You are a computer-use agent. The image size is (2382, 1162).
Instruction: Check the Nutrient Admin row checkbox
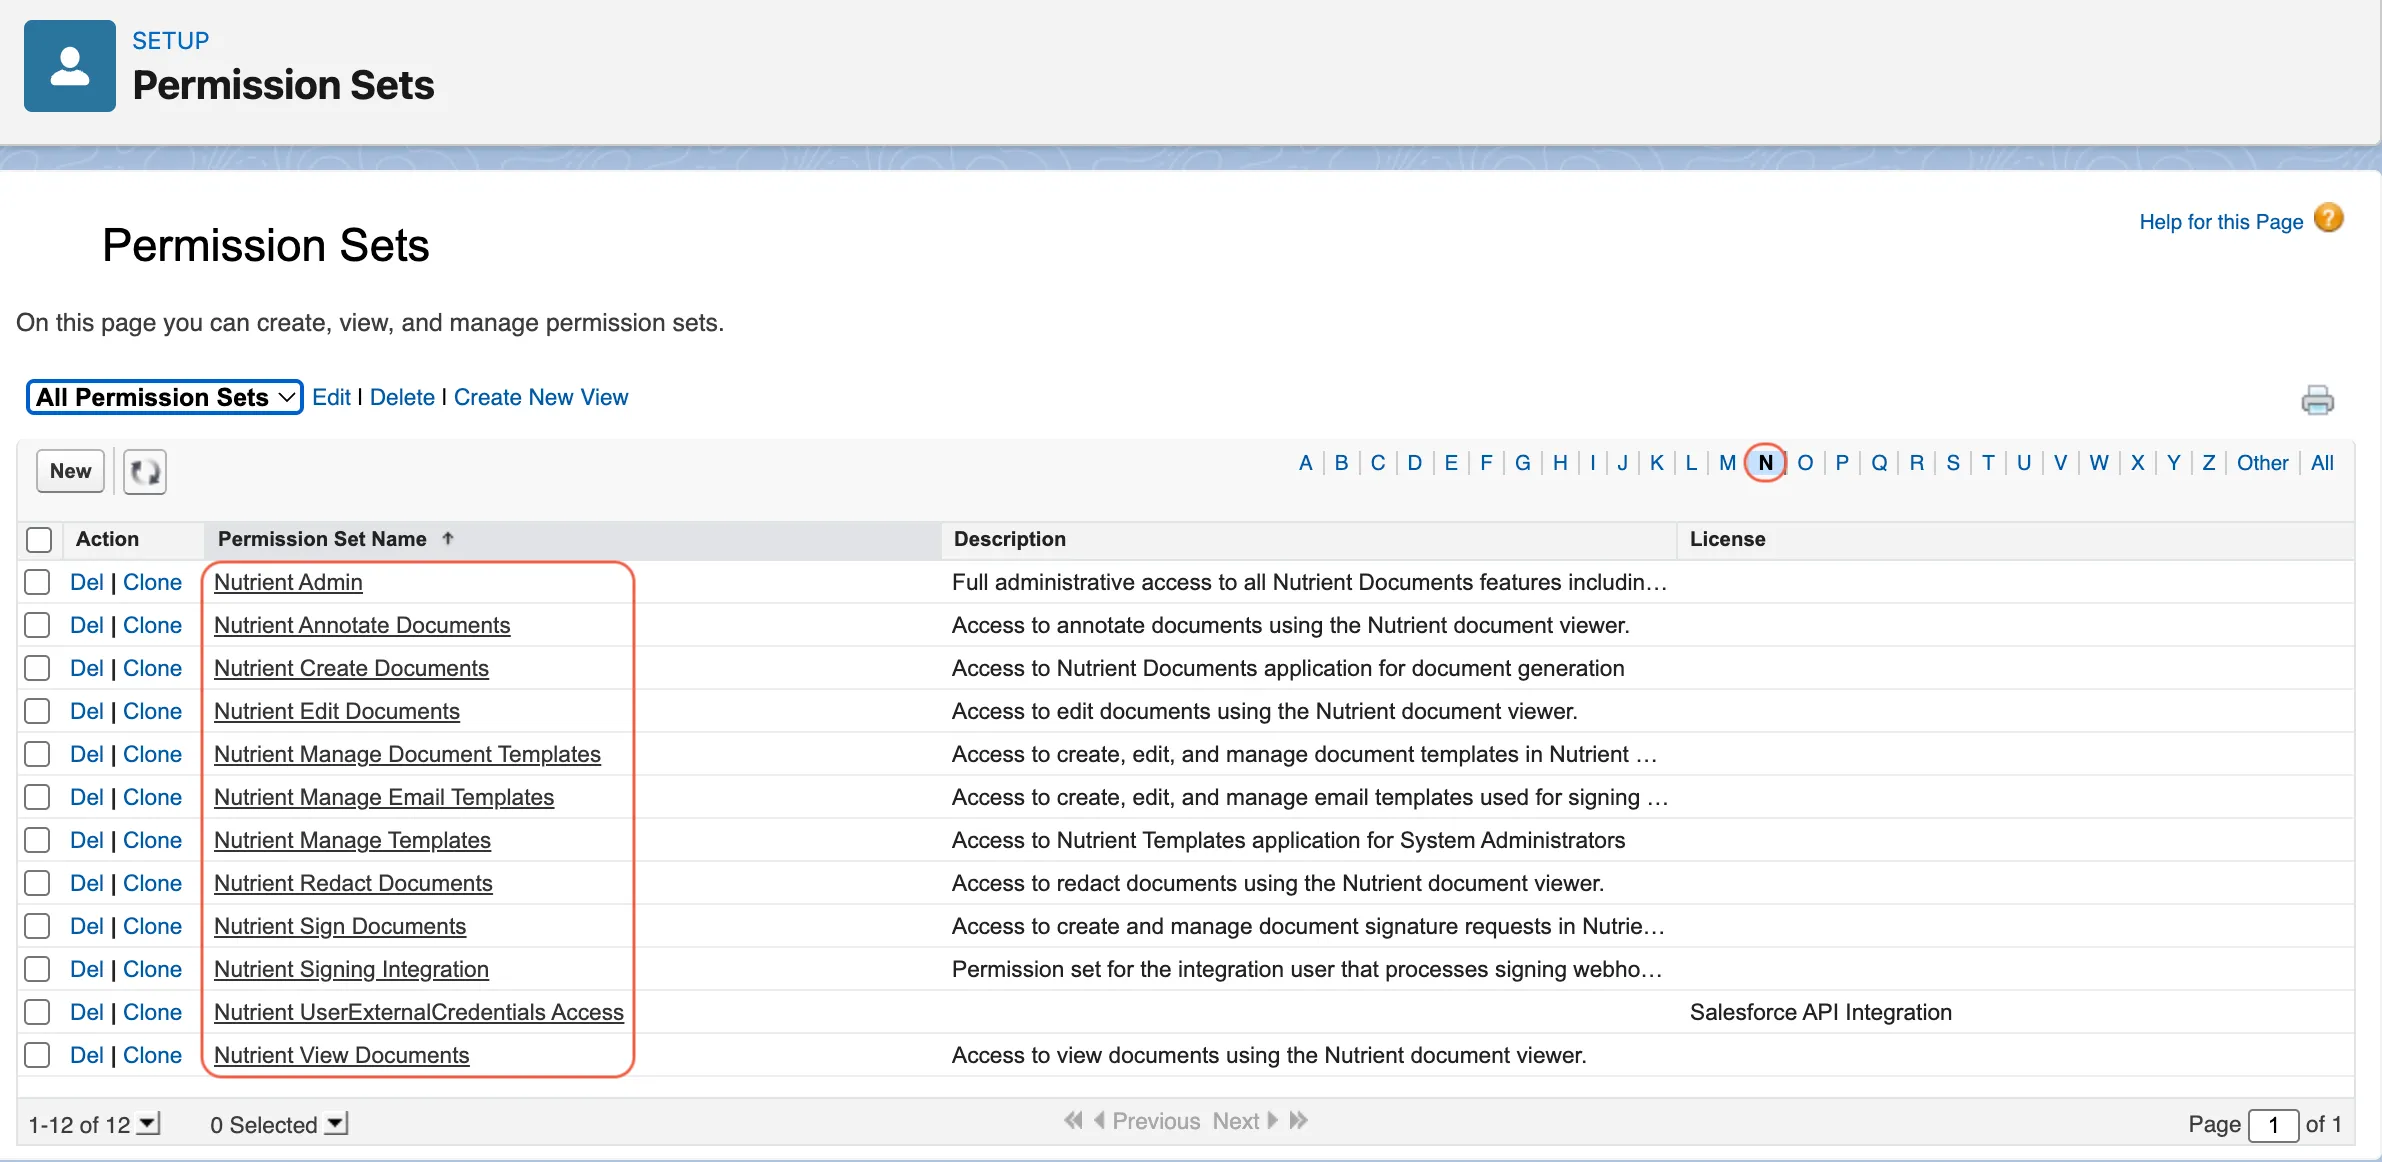[x=37, y=582]
